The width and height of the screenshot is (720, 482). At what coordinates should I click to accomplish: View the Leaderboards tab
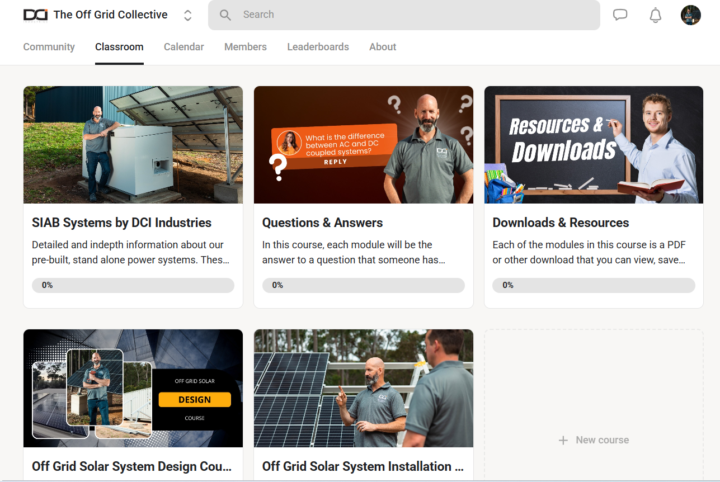point(318,47)
